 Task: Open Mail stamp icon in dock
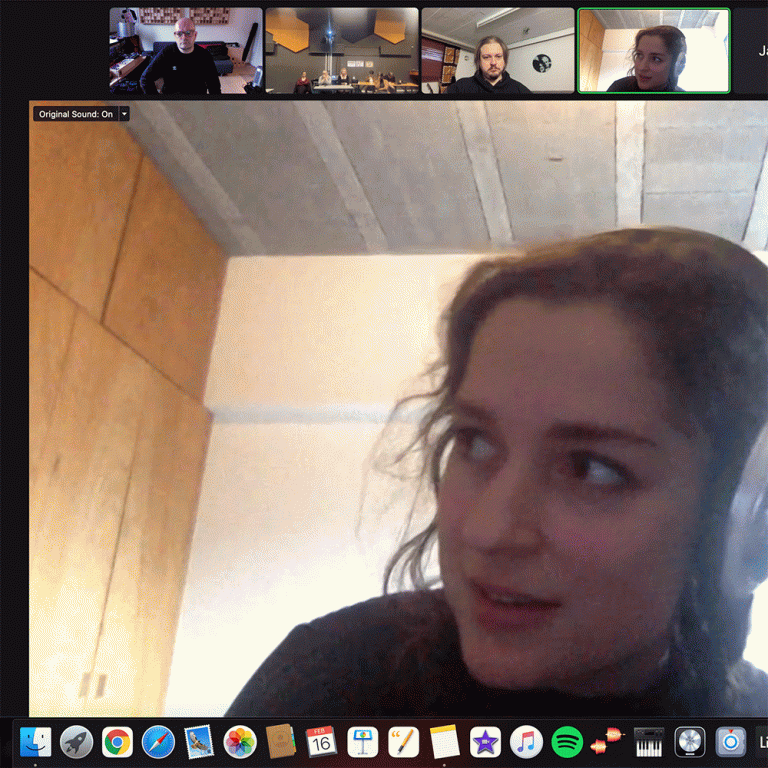click(x=199, y=742)
